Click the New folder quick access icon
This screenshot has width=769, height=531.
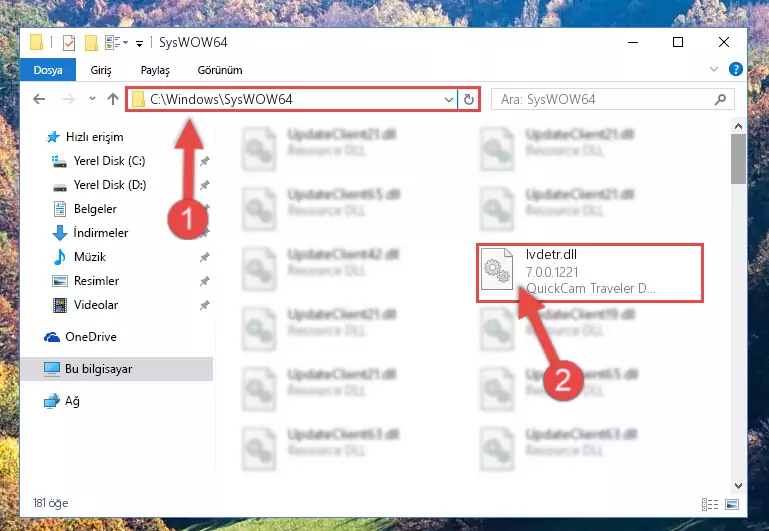coord(91,43)
